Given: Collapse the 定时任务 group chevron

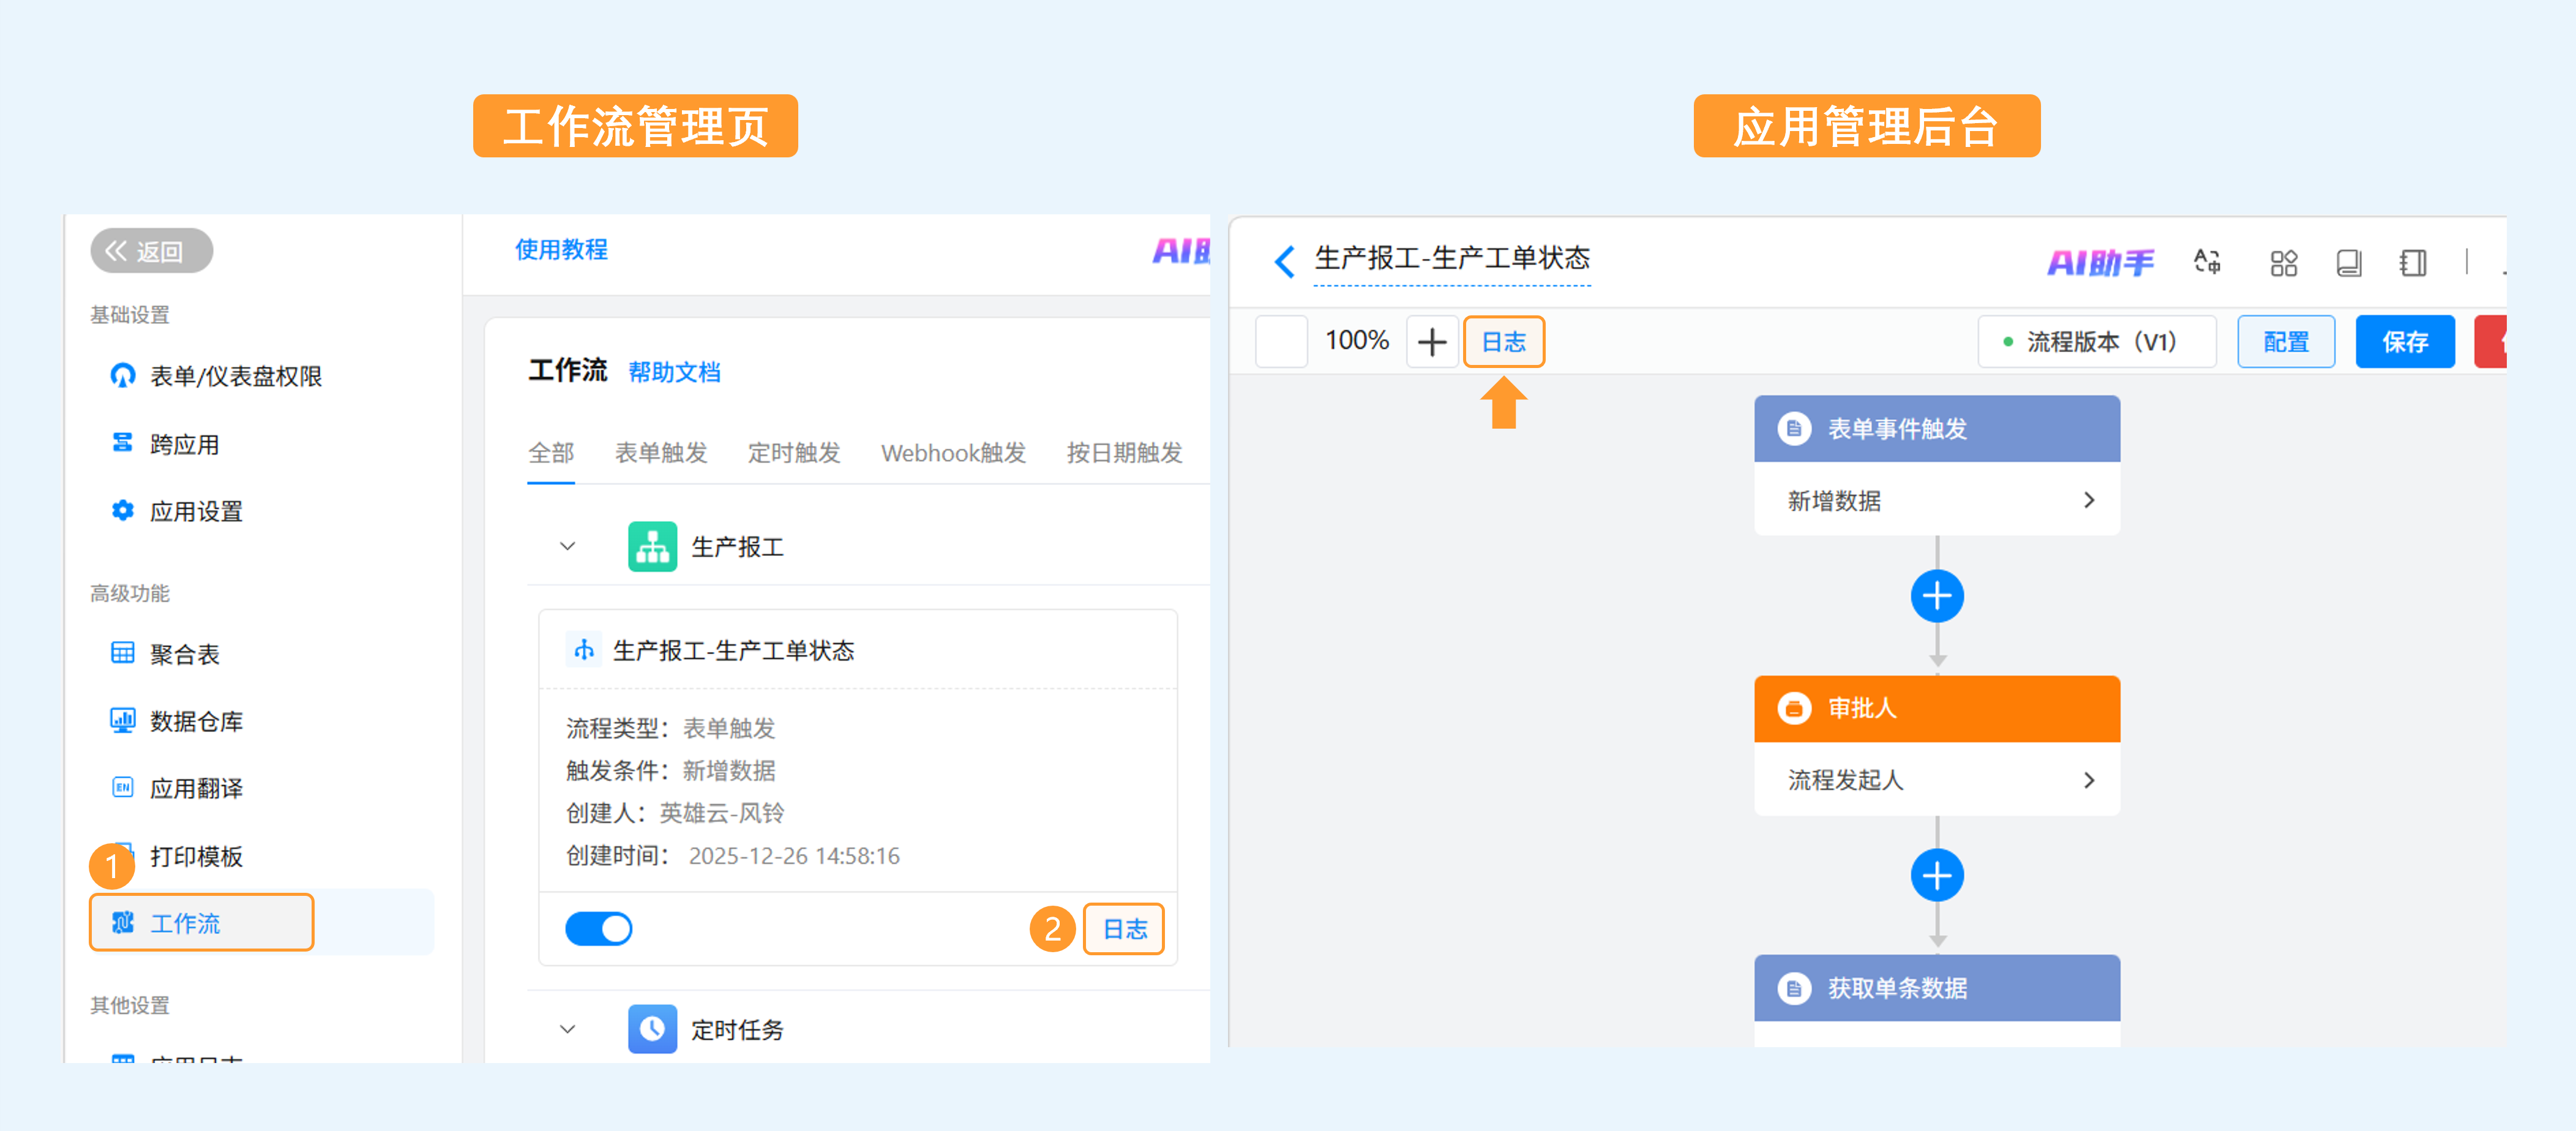Looking at the screenshot, I should pyautogui.click(x=568, y=1029).
